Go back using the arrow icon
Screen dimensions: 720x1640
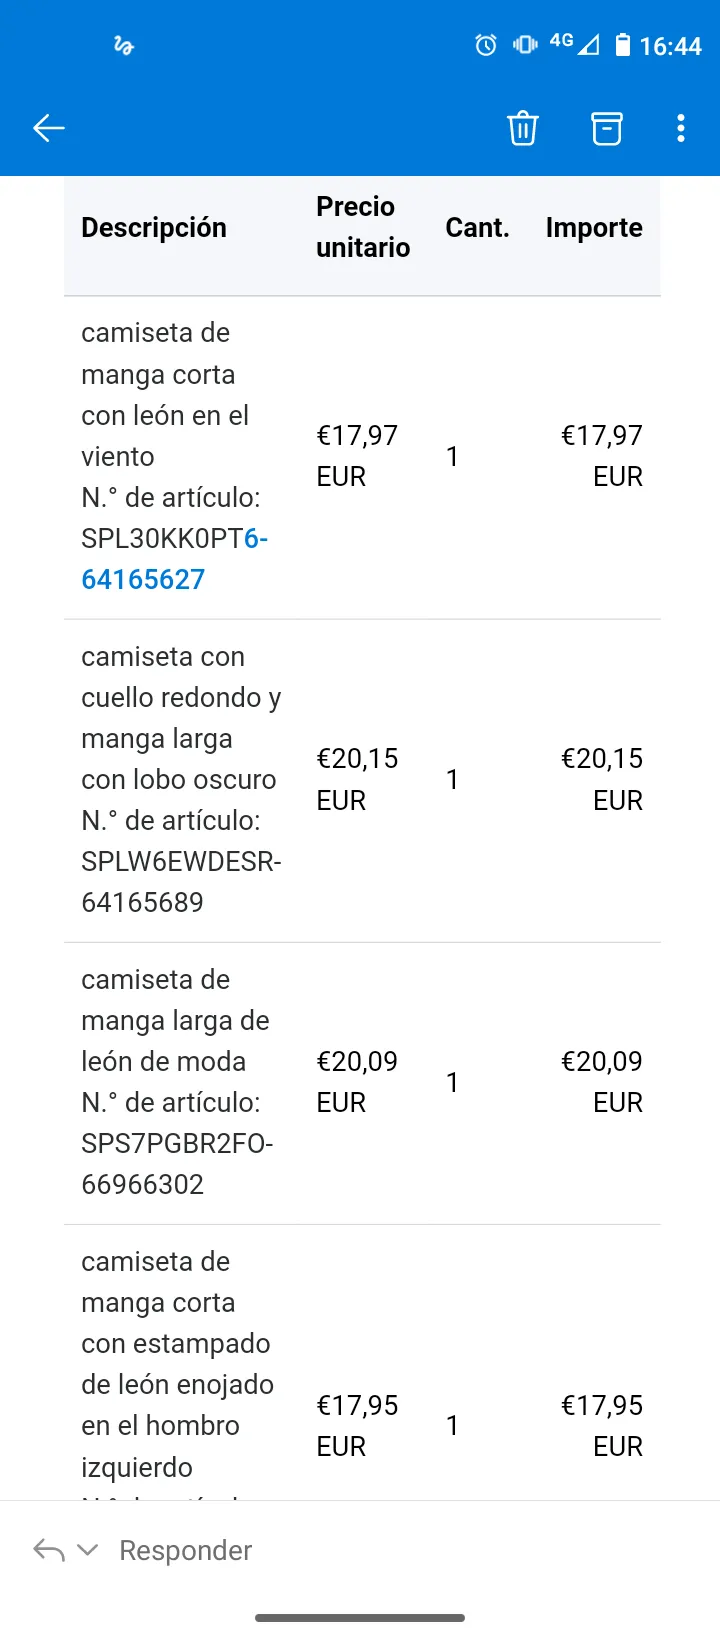tap(49, 128)
